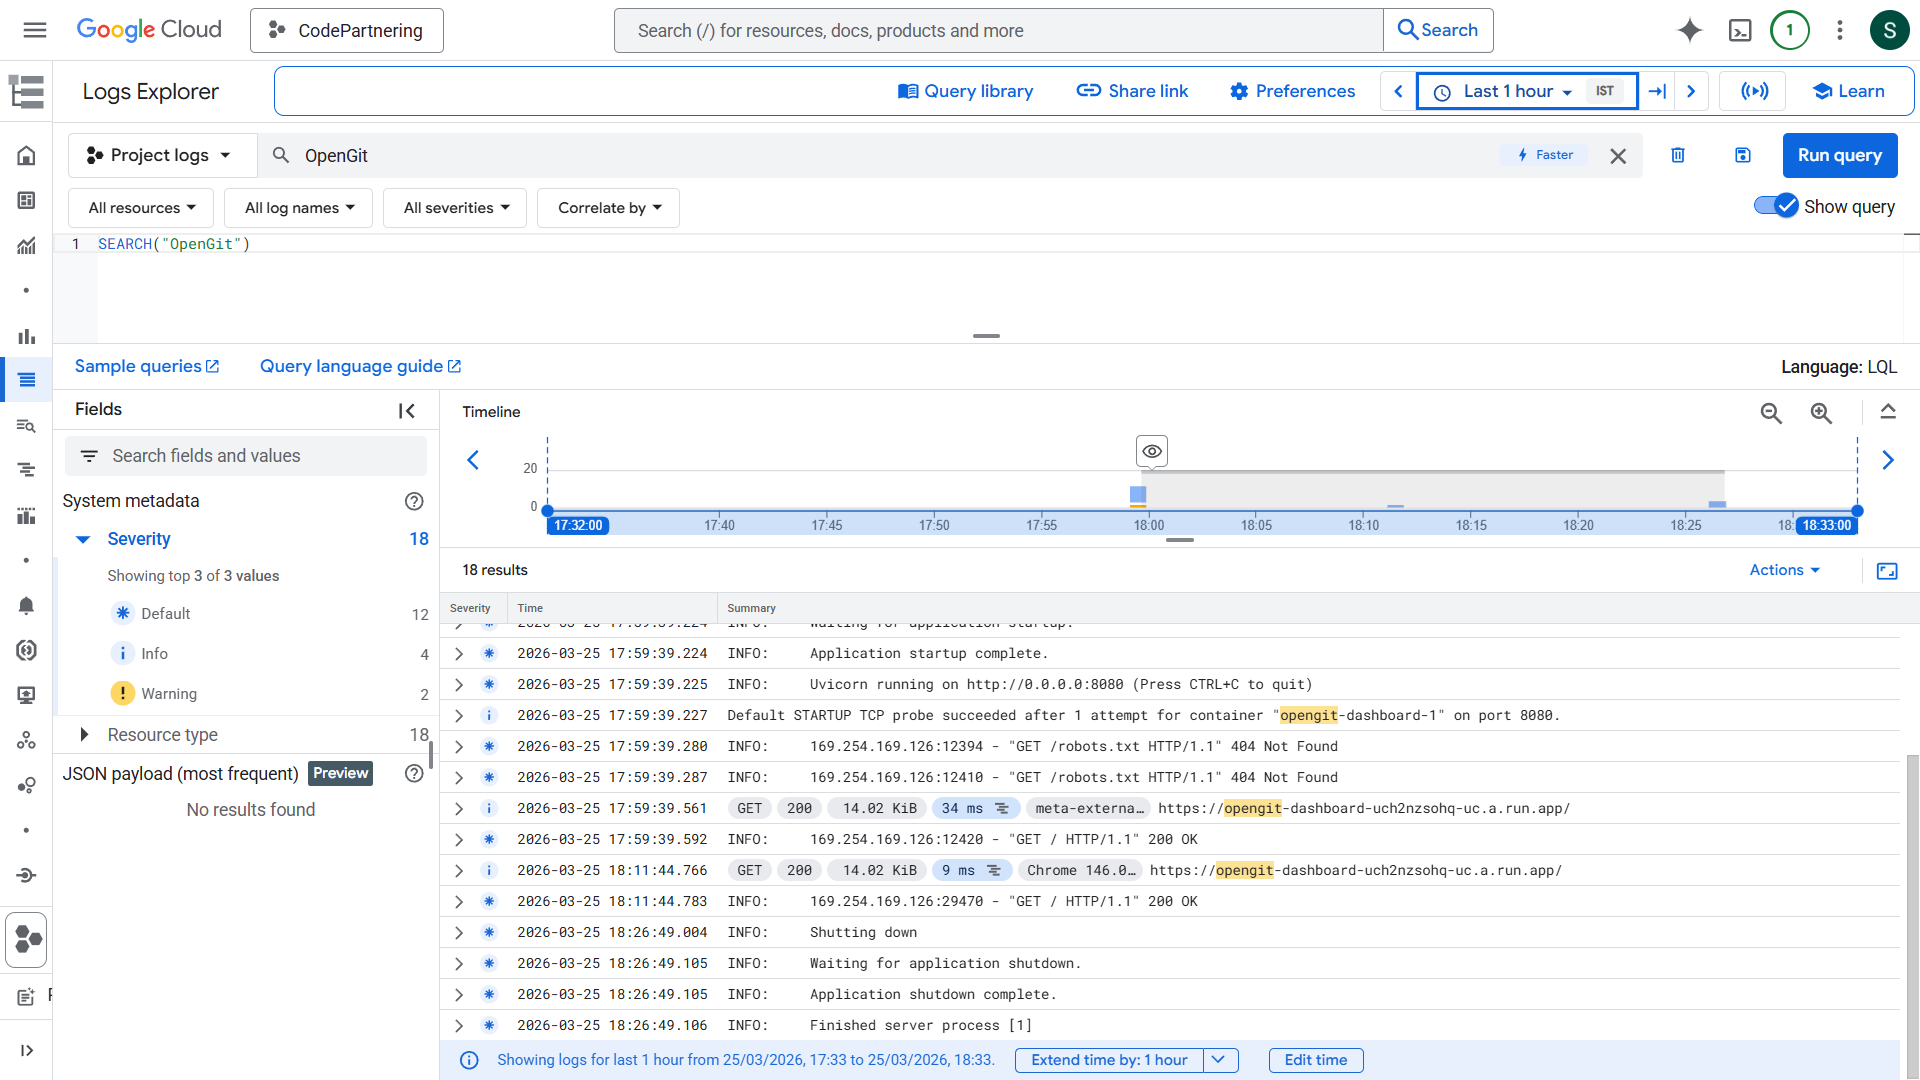This screenshot has height=1080, width=1920.
Task: Filter by Warning severity value
Action: [169, 693]
